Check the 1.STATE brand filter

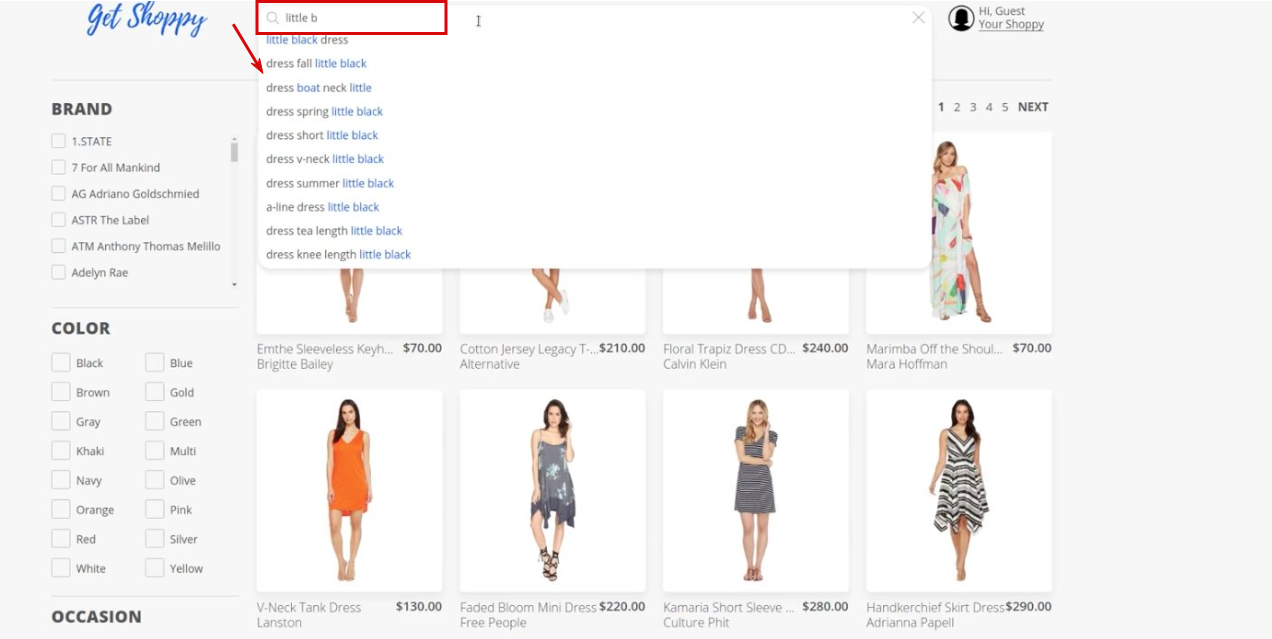click(59, 140)
